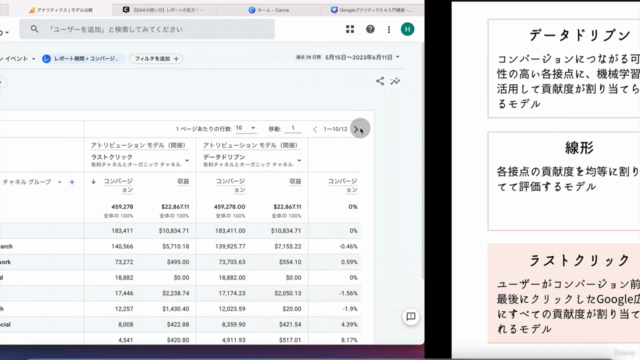
Task: Click the 線形 slide card heading
Action: 579,148
